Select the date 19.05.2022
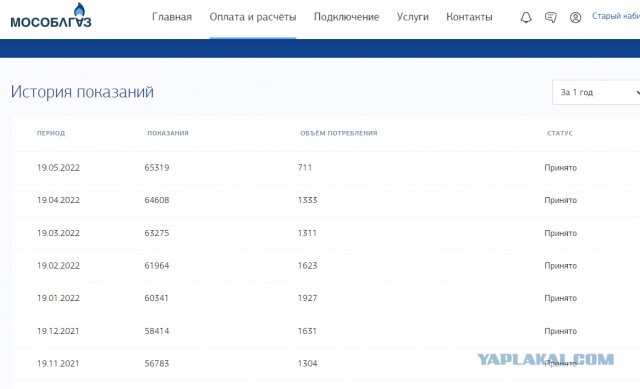Screen dimensions: 640x389 [58, 168]
